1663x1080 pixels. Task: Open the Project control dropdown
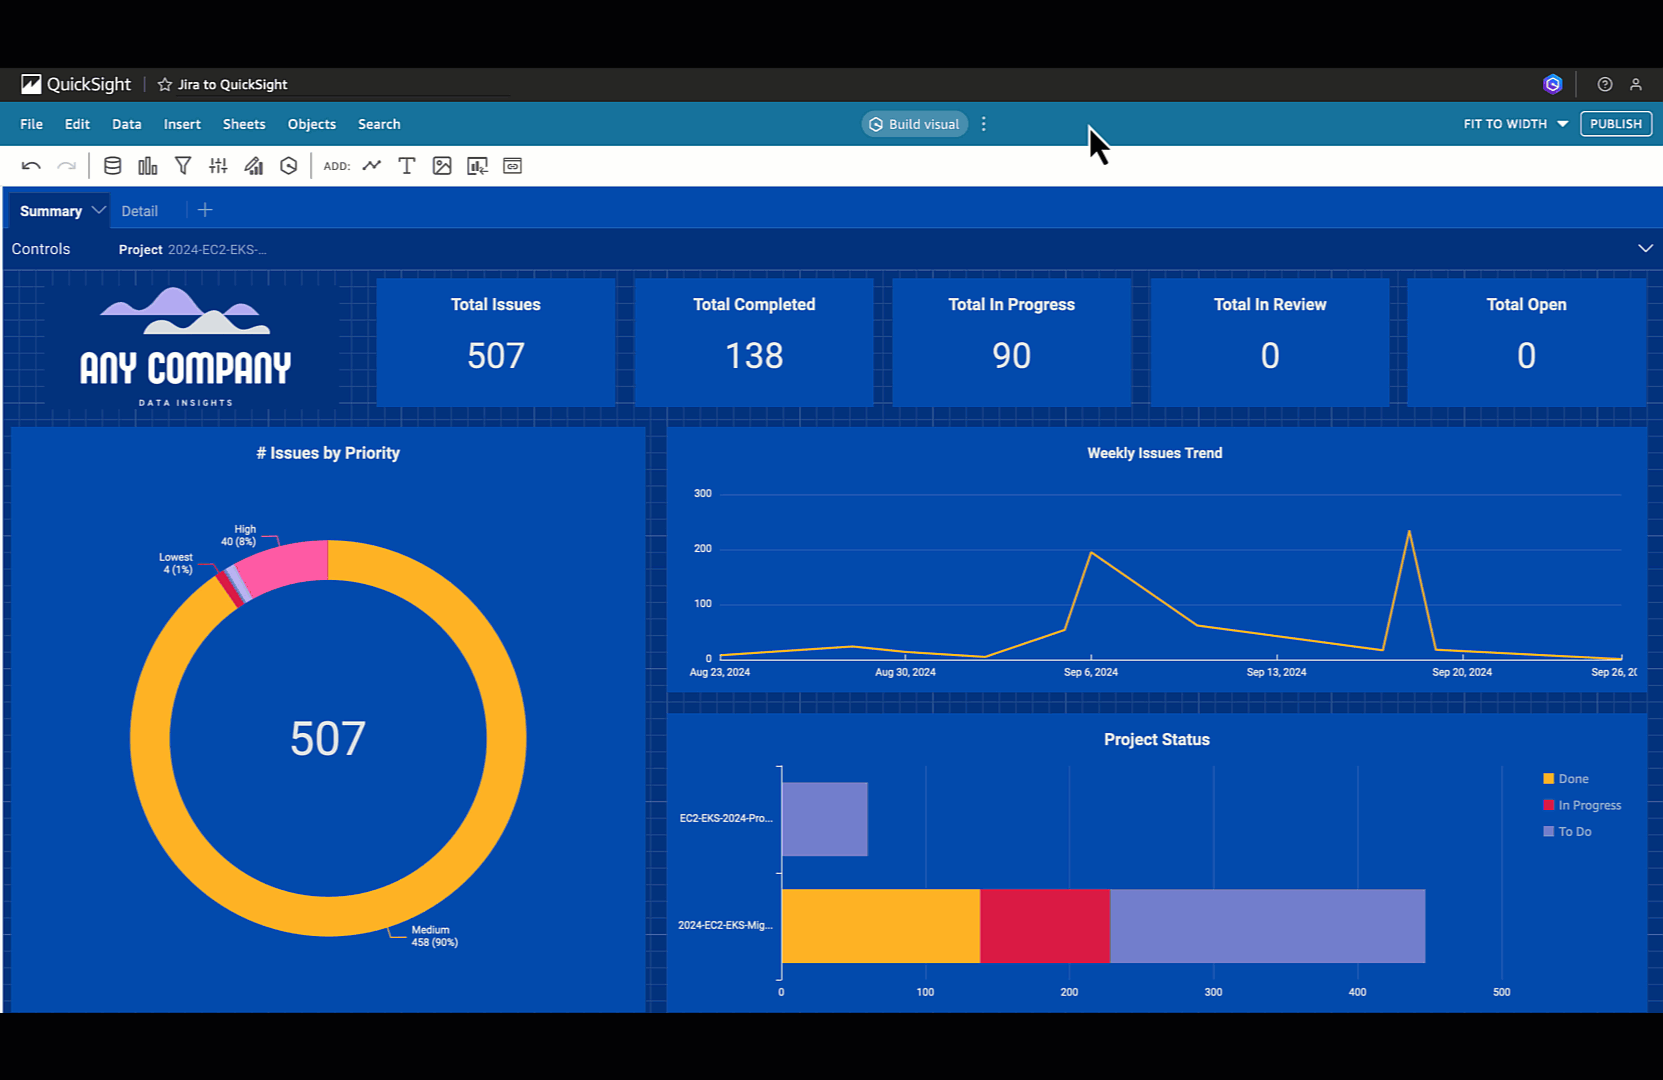click(x=193, y=249)
